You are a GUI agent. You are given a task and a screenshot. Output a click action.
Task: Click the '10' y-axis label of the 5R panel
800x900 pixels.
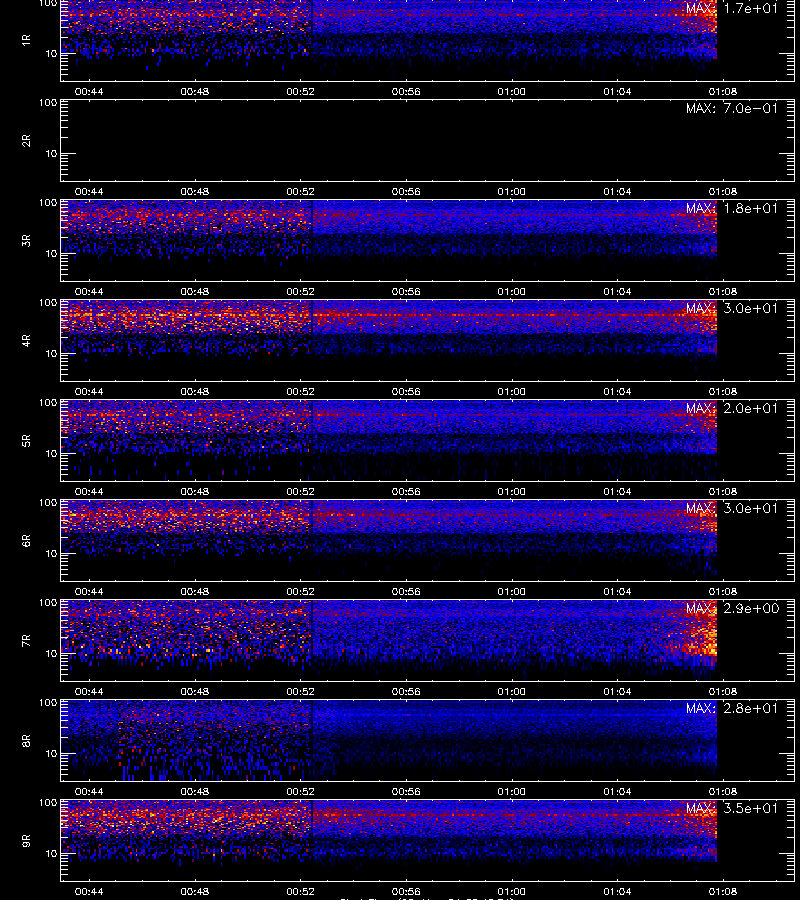tap(51, 453)
